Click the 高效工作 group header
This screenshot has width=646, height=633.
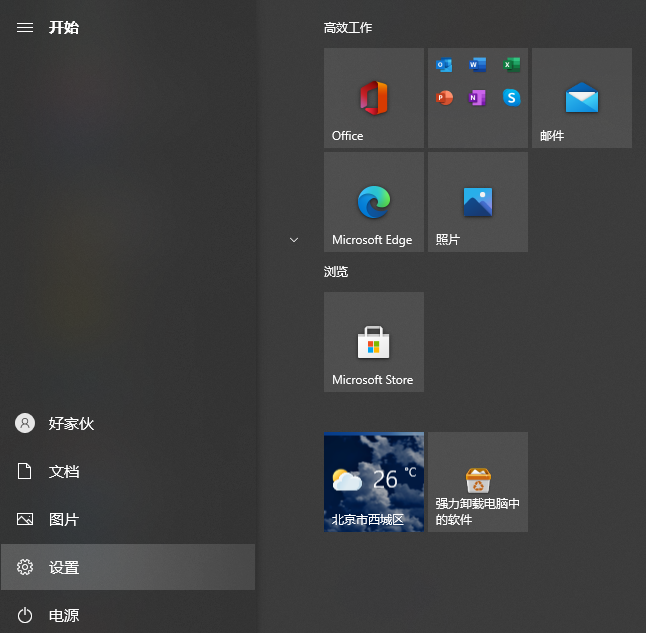click(x=348, y=28)
